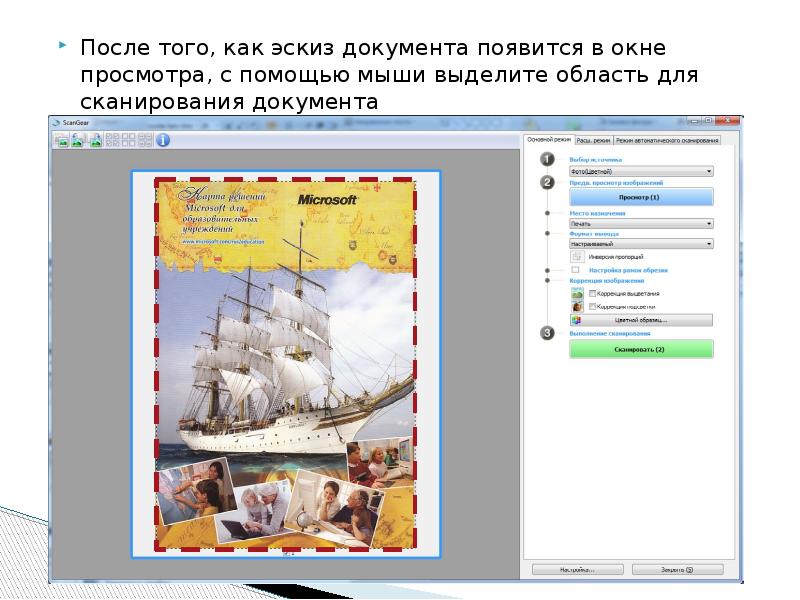Click the Настройка рамок обрезки label

tap(628, 270)
